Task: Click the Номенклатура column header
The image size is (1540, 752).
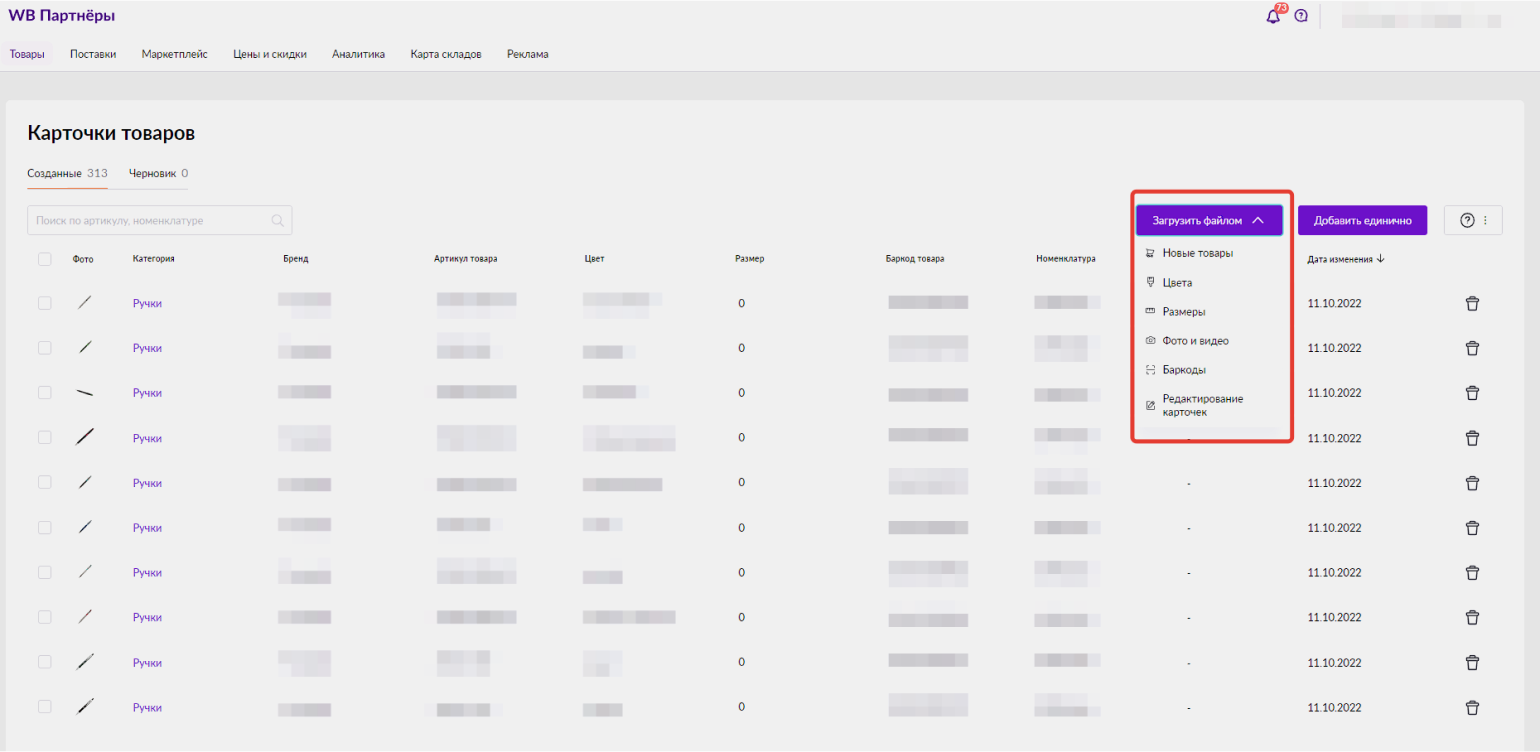Action: point(1066,259)
